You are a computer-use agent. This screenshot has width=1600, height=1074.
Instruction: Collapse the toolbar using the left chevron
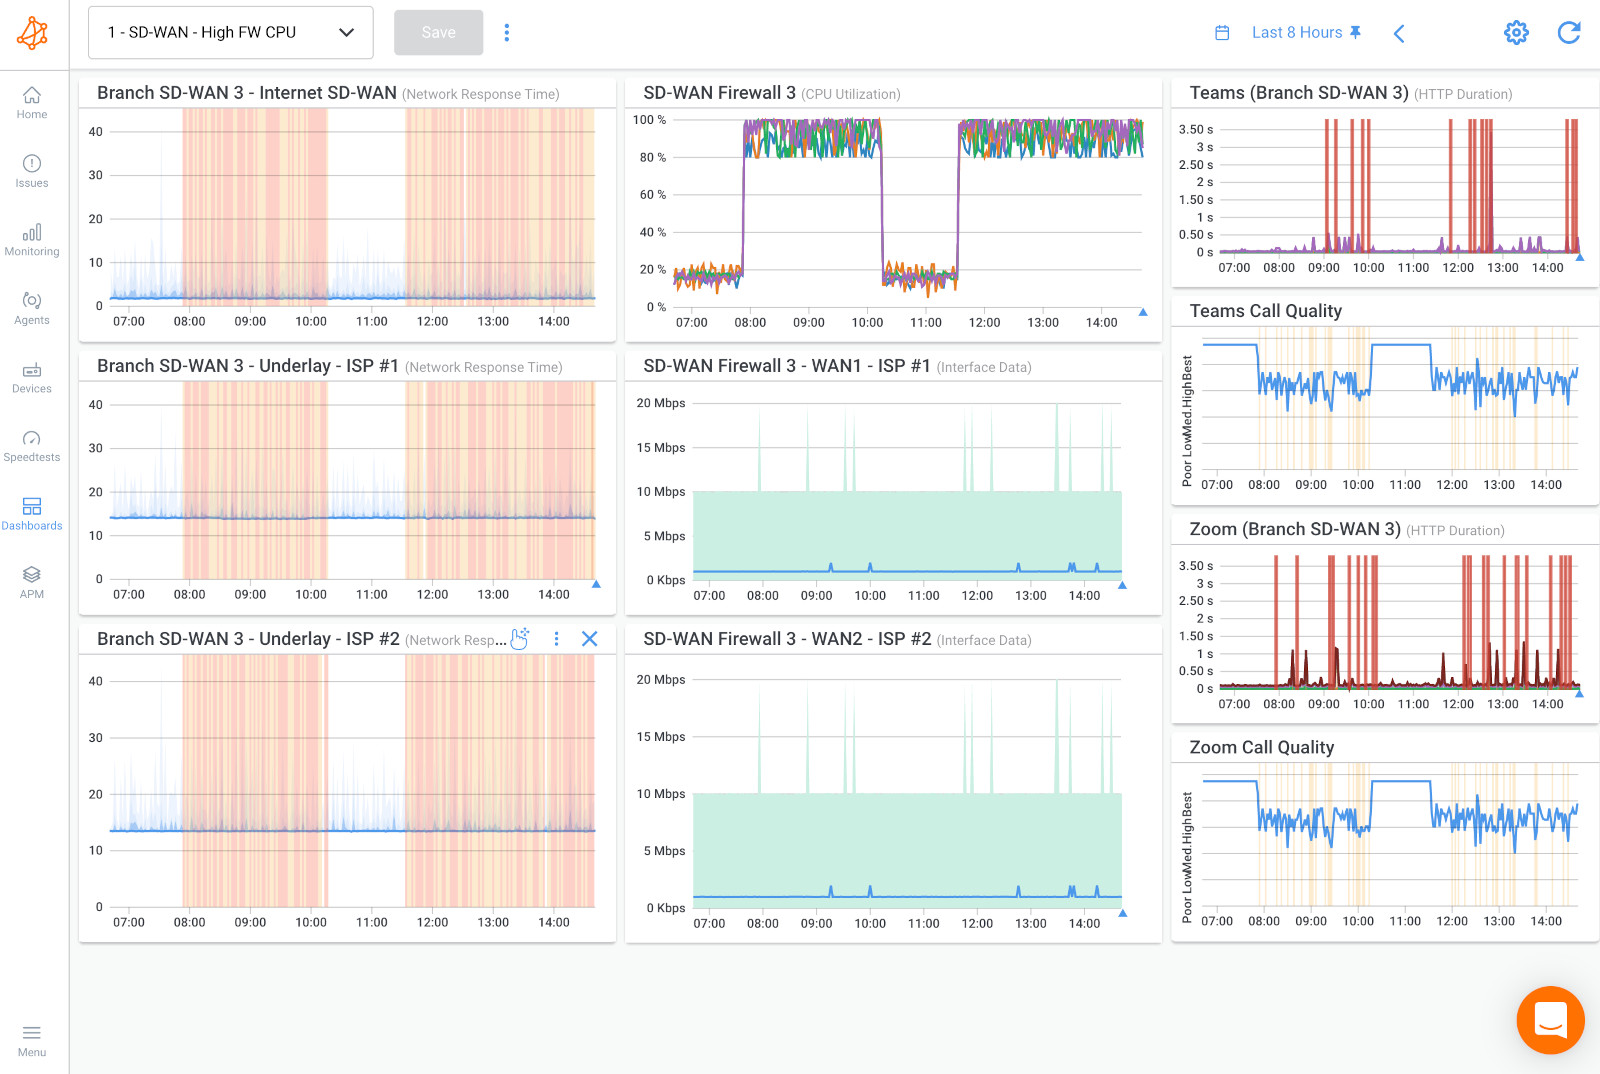(1399, 33)
